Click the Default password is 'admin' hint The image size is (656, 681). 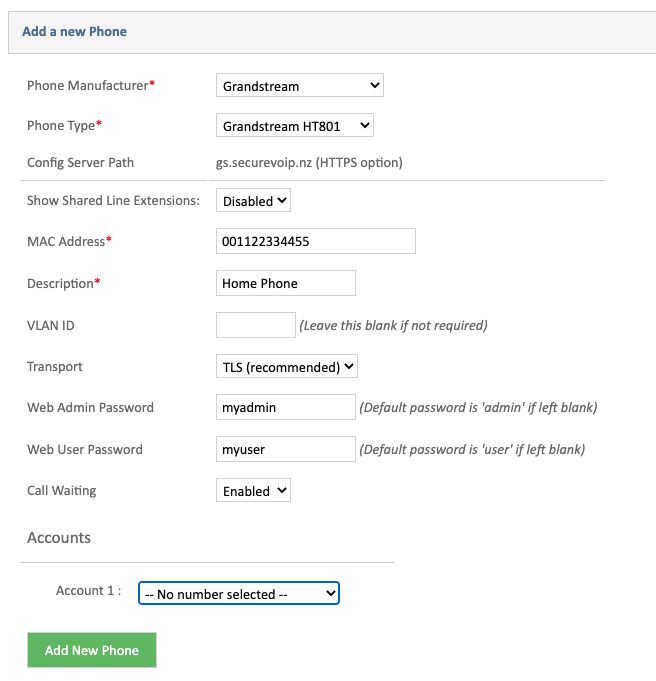click(478, 407)
